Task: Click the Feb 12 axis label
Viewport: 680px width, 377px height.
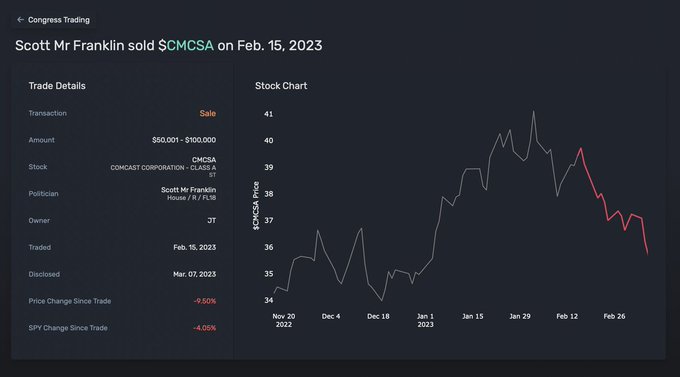Action: pyautogui.click(x=567, y=316)
